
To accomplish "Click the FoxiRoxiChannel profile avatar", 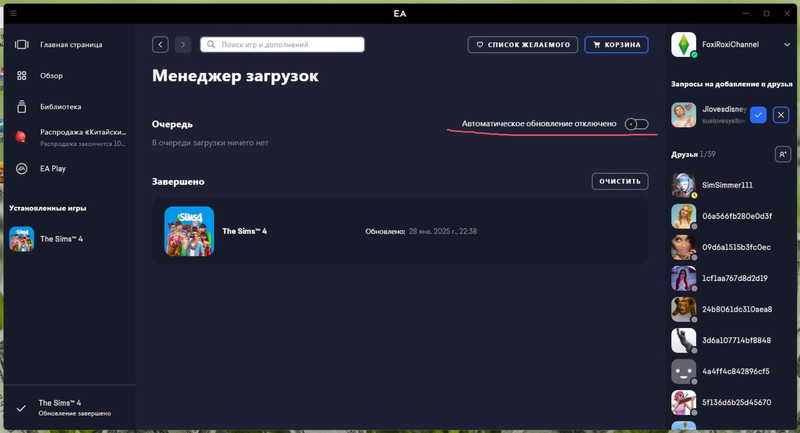I will click(684, 45).
